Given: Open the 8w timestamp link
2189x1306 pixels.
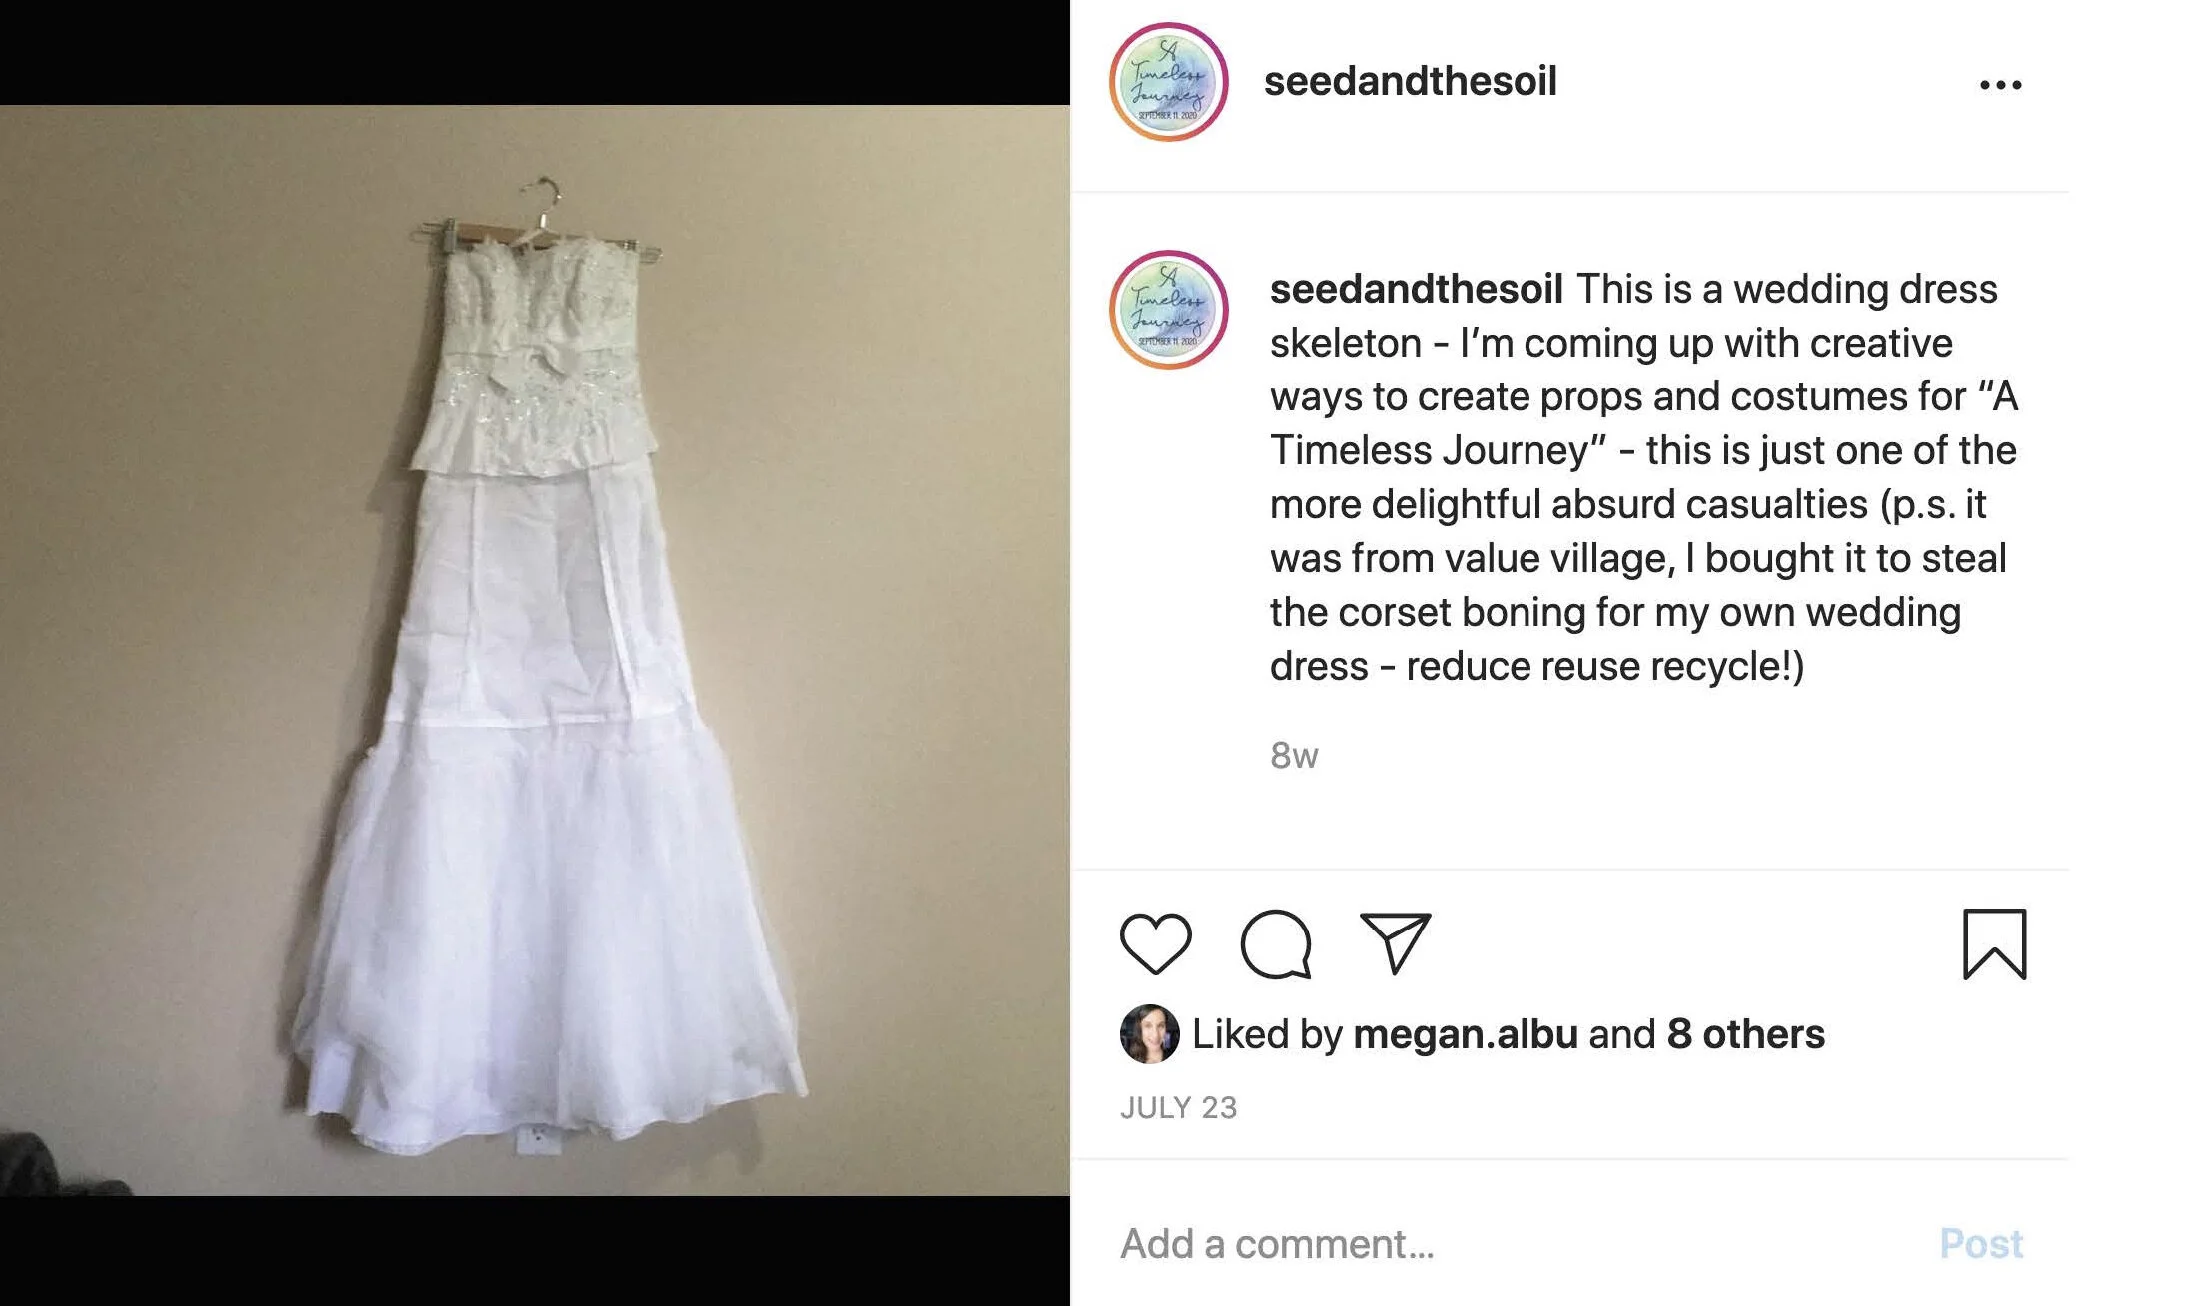Looking at the screenshot, I should click(x=1294, y=756).
